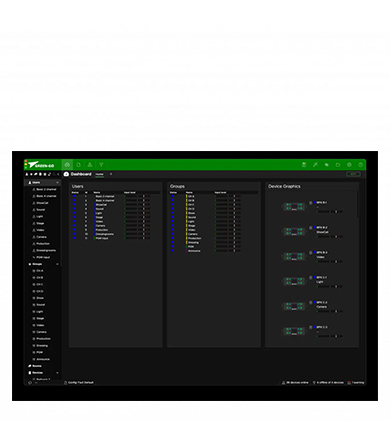Screen dimensions: 390x421
Task: Select Basic 4 channel user in sidebar
Action: tap(44, 196)
